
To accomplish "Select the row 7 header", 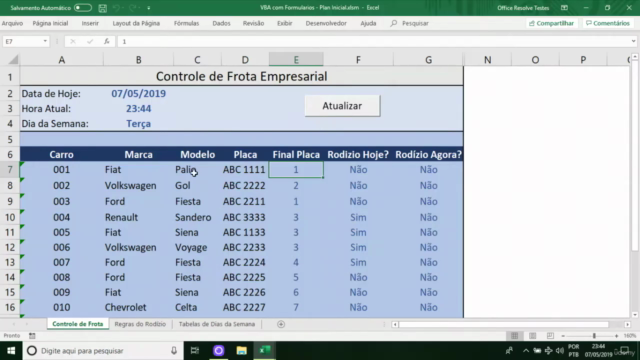I will [10, 169].
